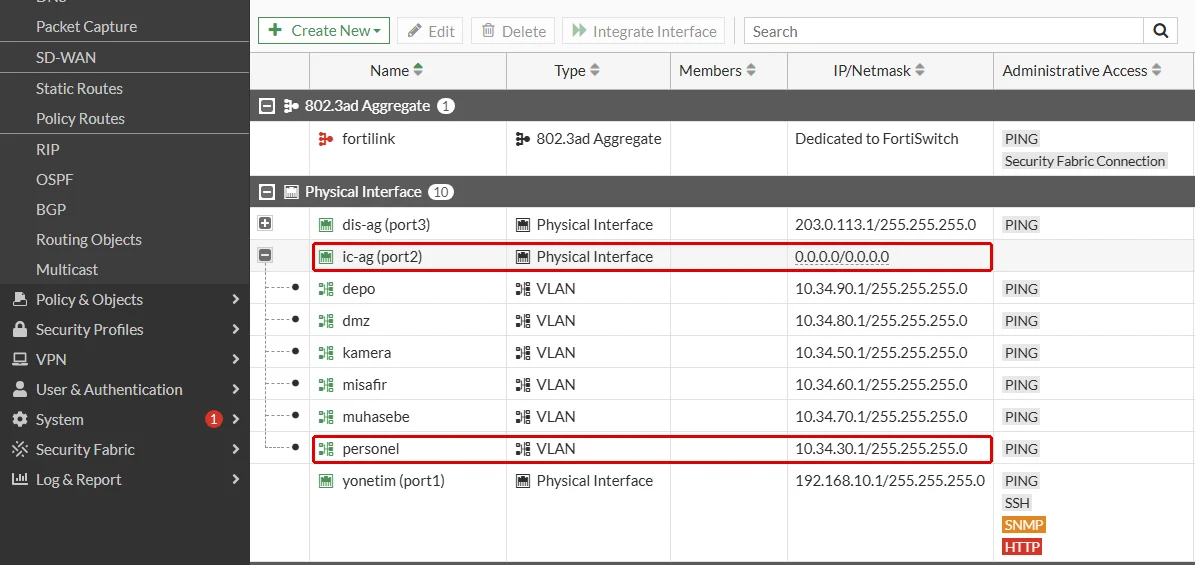Click the HTTP access tag

click(x=1022, y=547)
